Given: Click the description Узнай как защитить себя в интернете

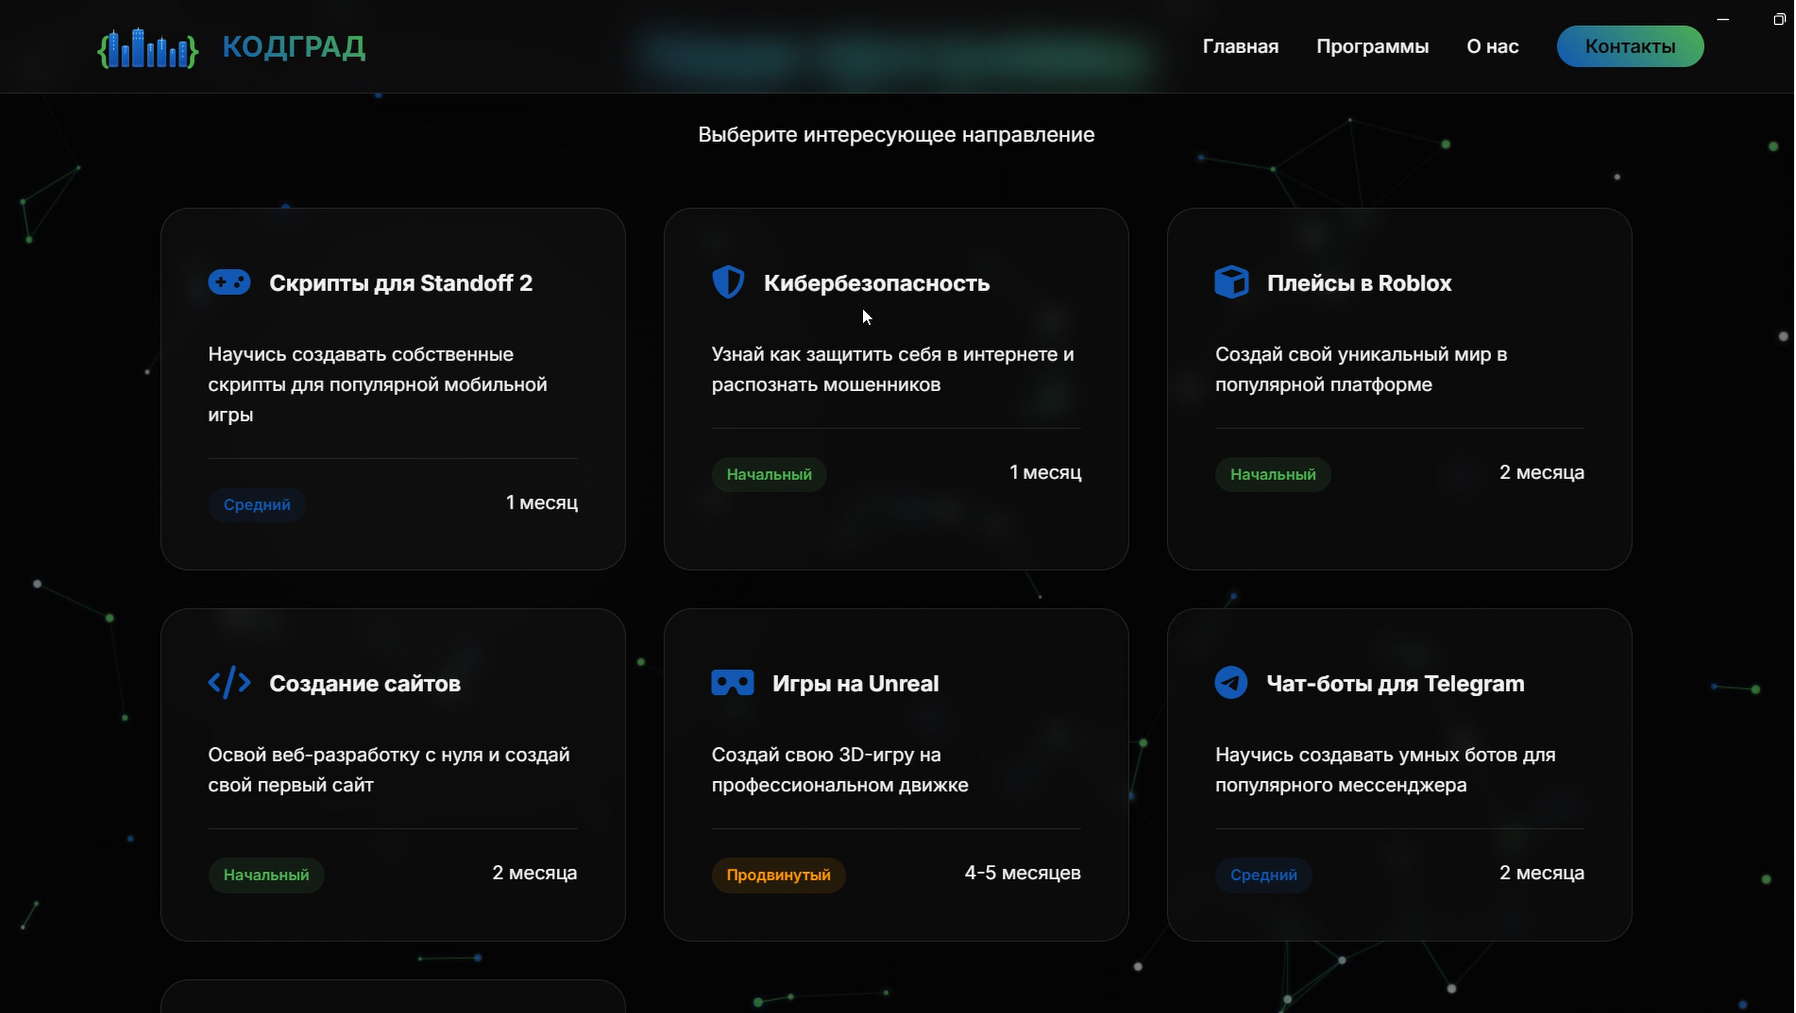Looking at the screenshot, I should point(893,369).
